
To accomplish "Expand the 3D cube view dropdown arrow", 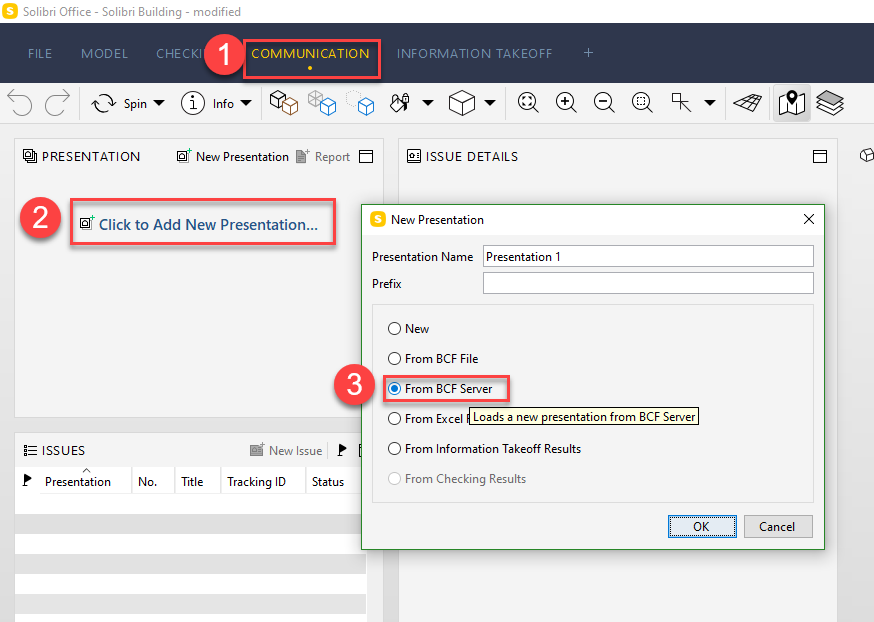I will point(490,103).
